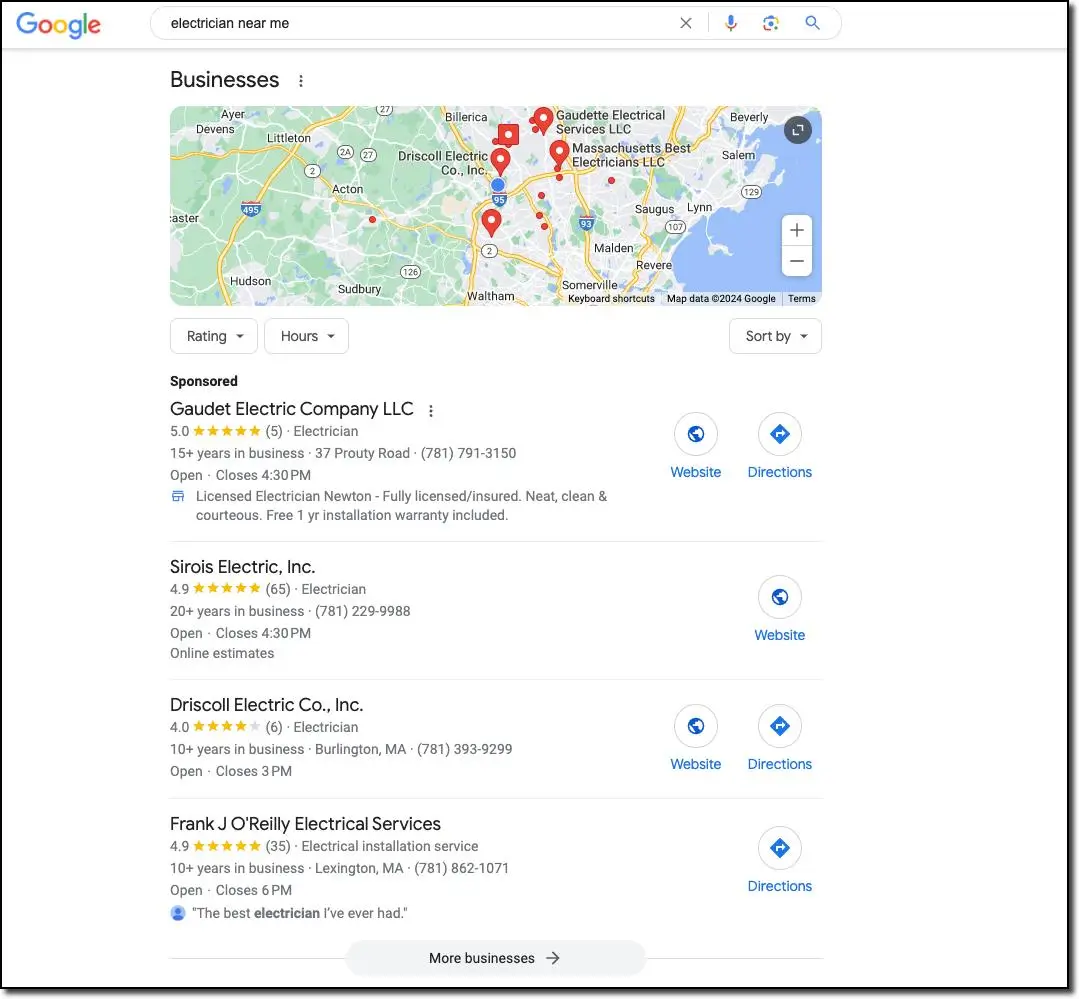Open the three-dot menu next to Businesses
This screenshot has width=1079, height=999.
(x=301, y=80)
